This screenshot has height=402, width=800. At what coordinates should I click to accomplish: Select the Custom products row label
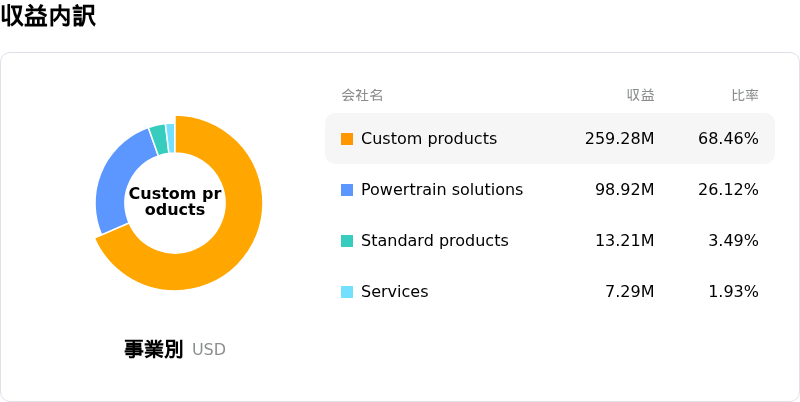pos(429,139)
